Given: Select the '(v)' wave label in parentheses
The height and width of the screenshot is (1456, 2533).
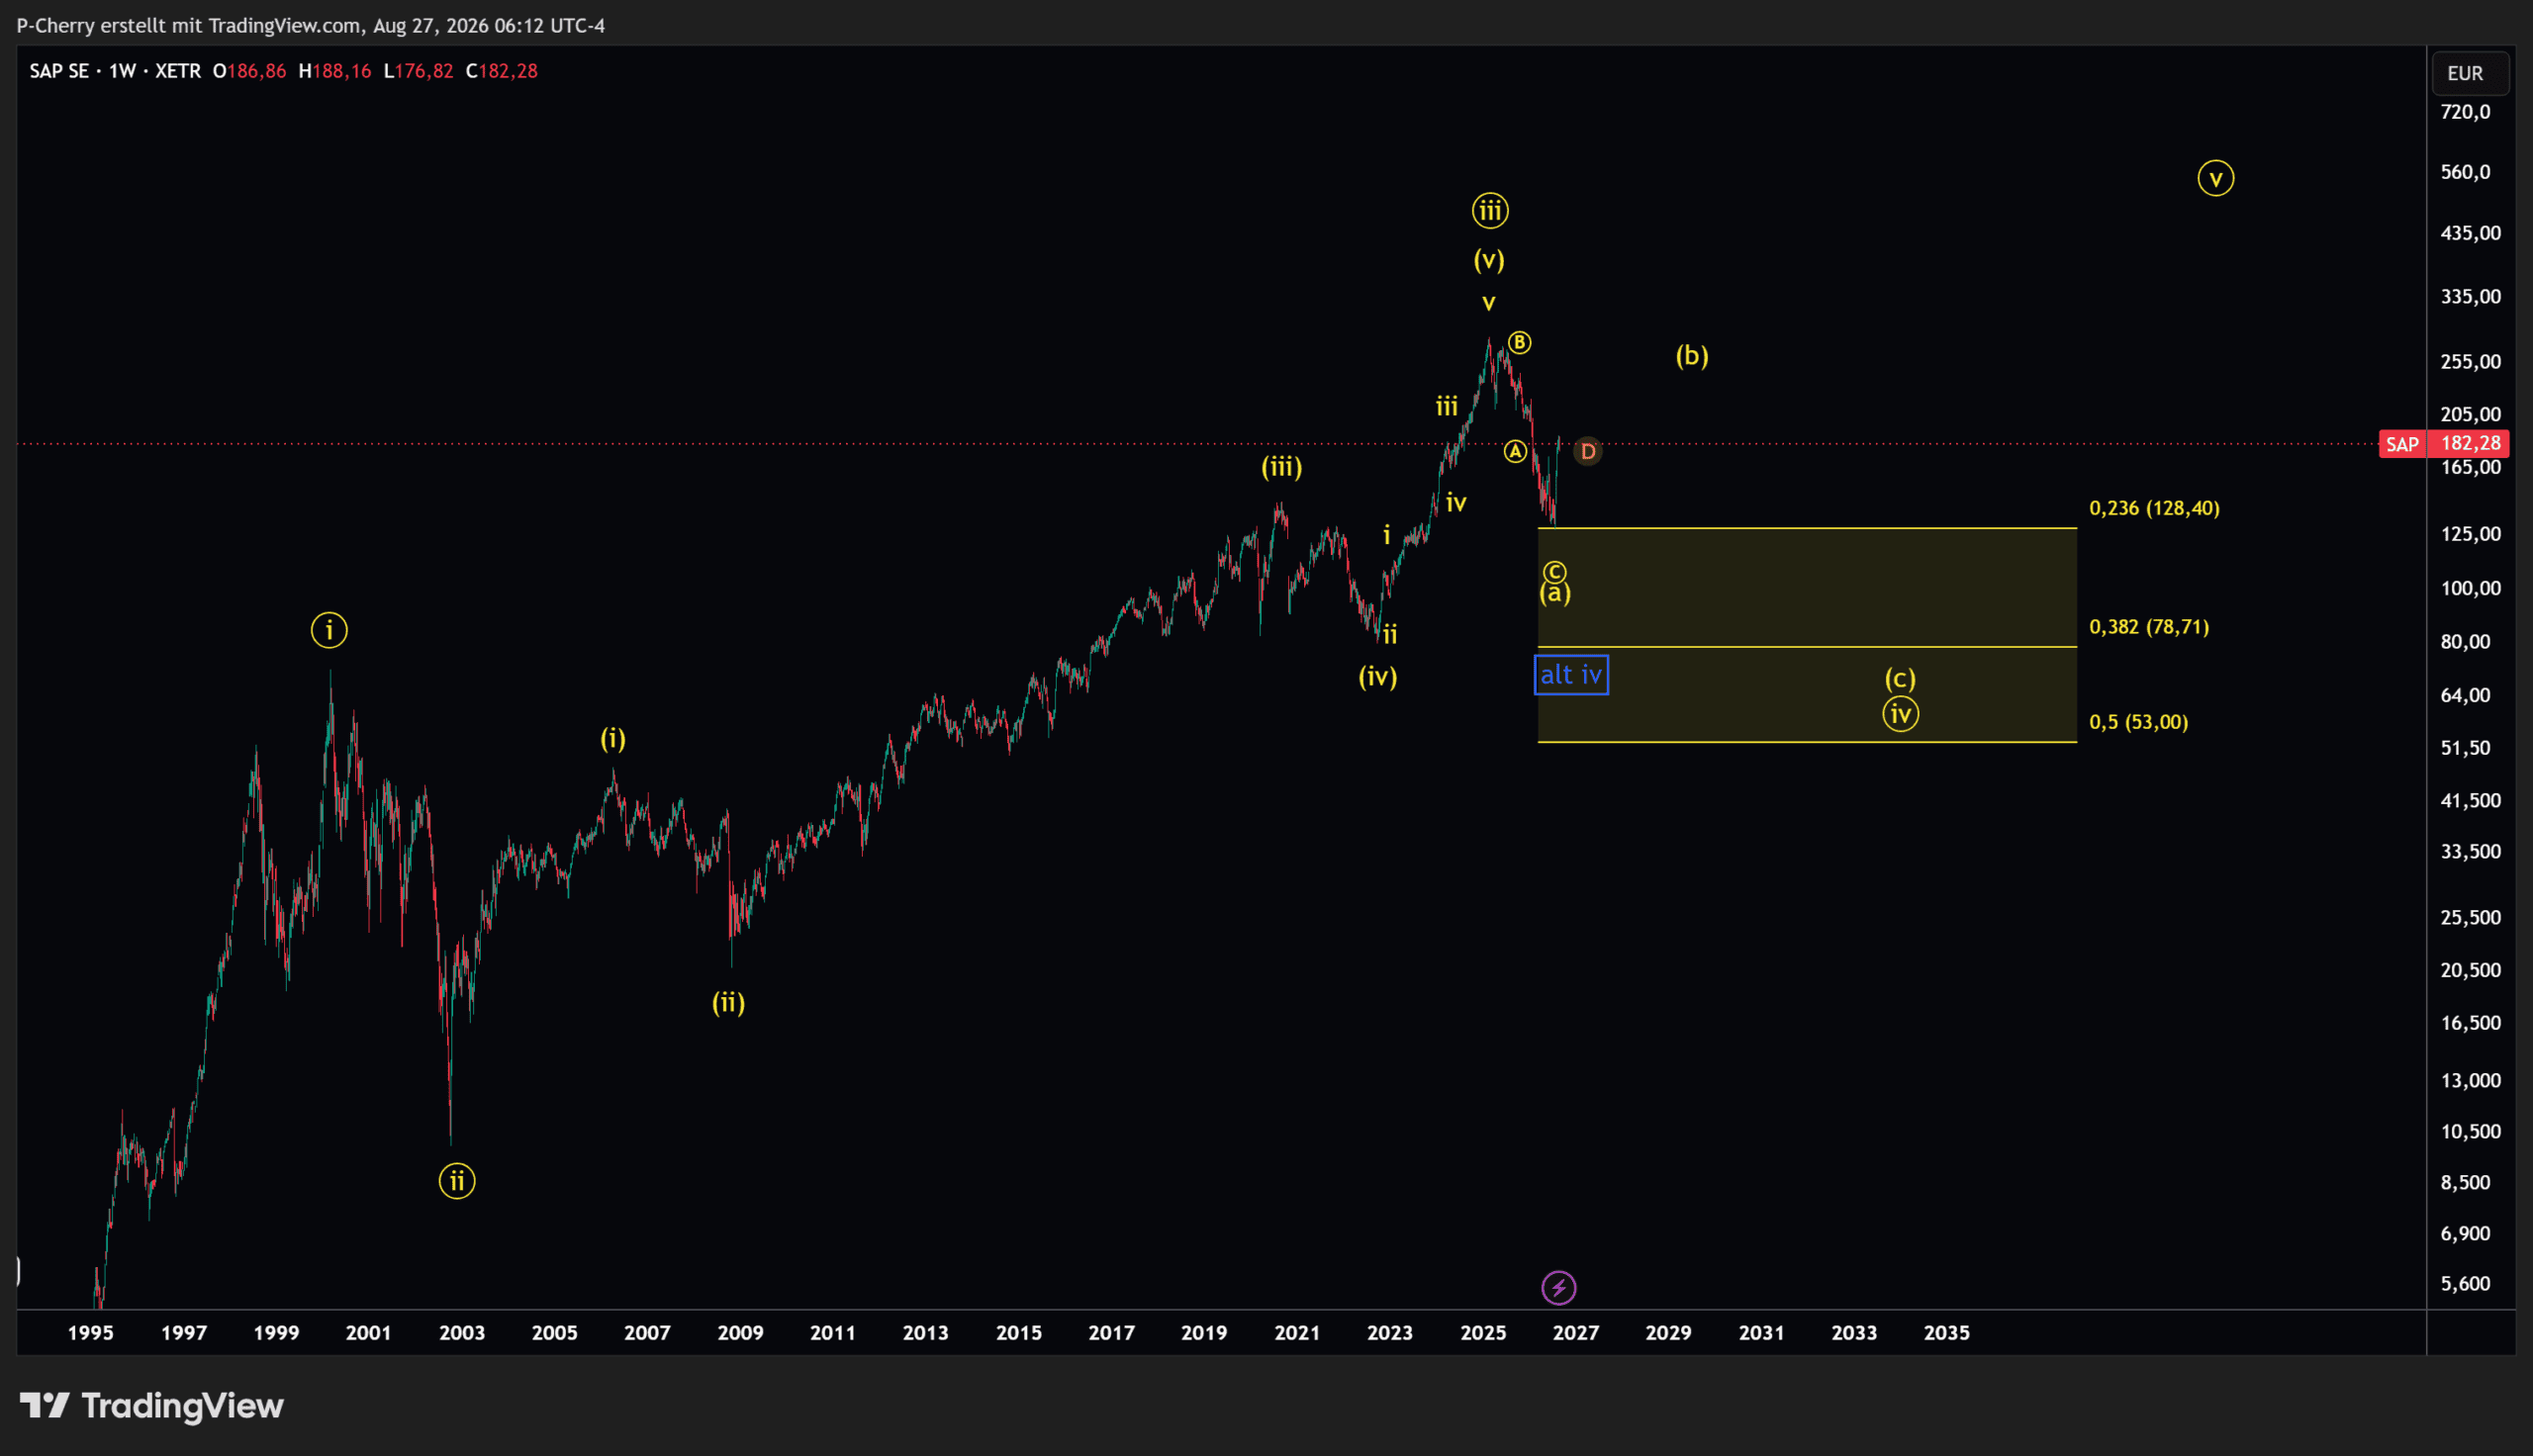Looking at the screenshot, I should 1489,260.
